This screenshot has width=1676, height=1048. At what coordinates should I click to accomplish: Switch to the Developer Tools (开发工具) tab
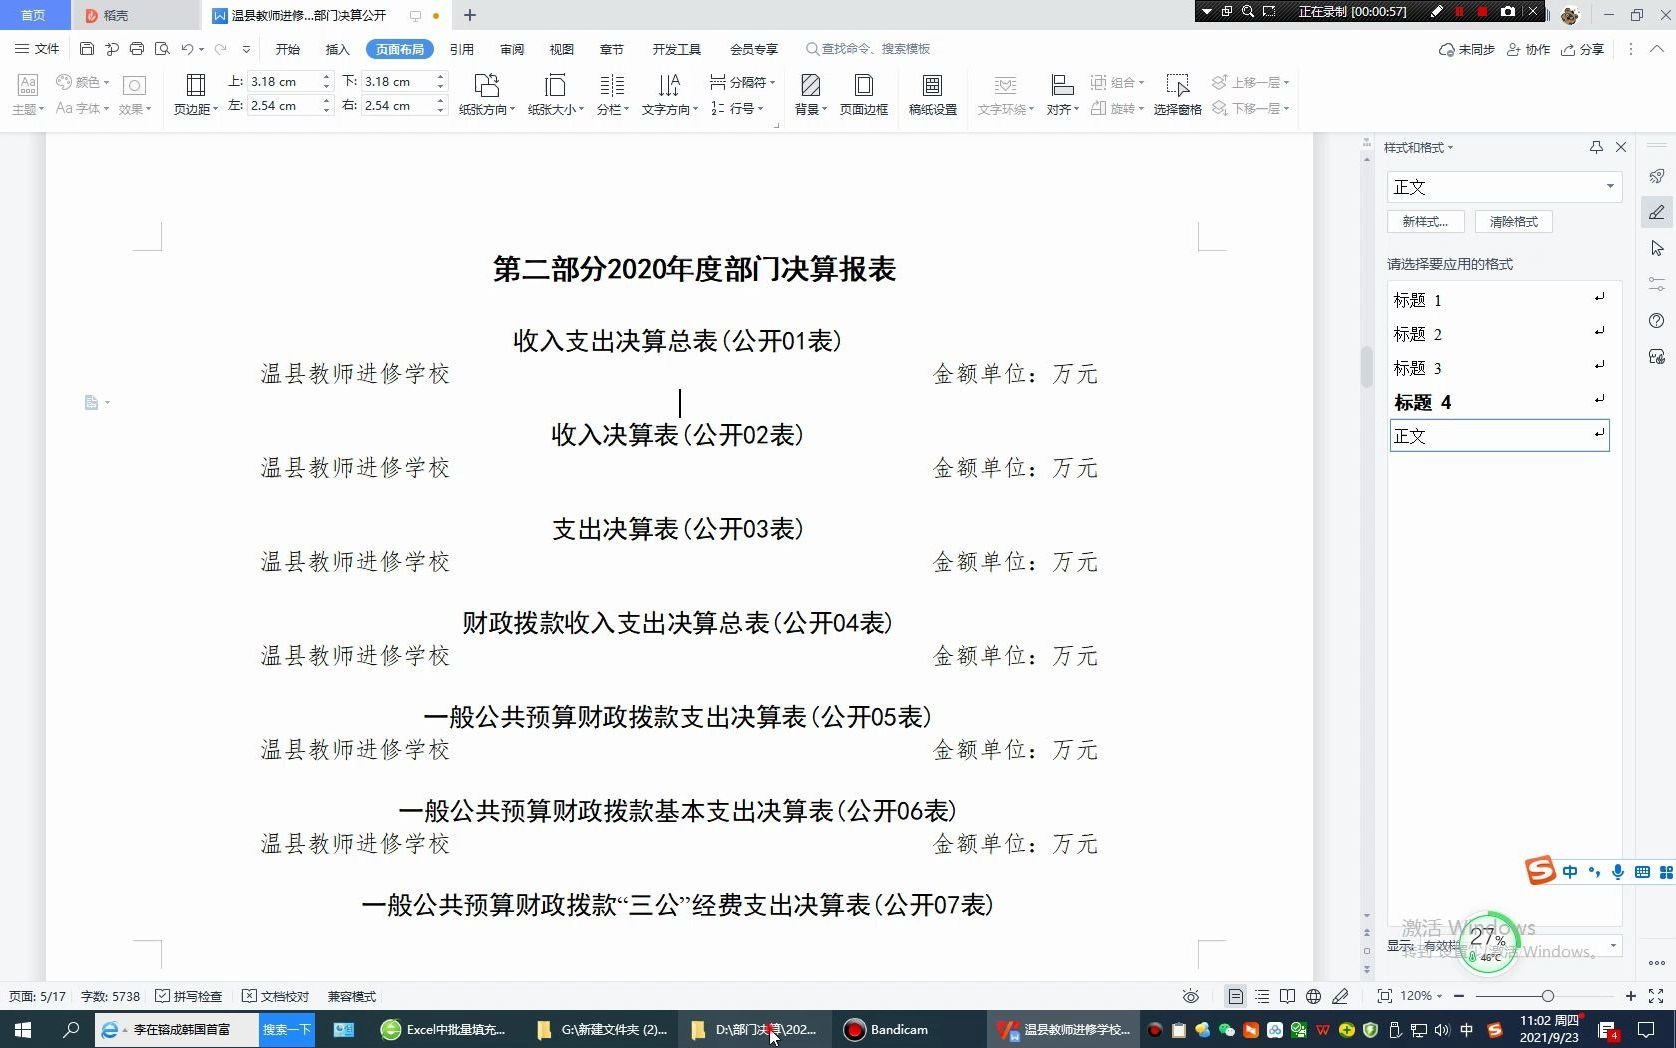677,49
